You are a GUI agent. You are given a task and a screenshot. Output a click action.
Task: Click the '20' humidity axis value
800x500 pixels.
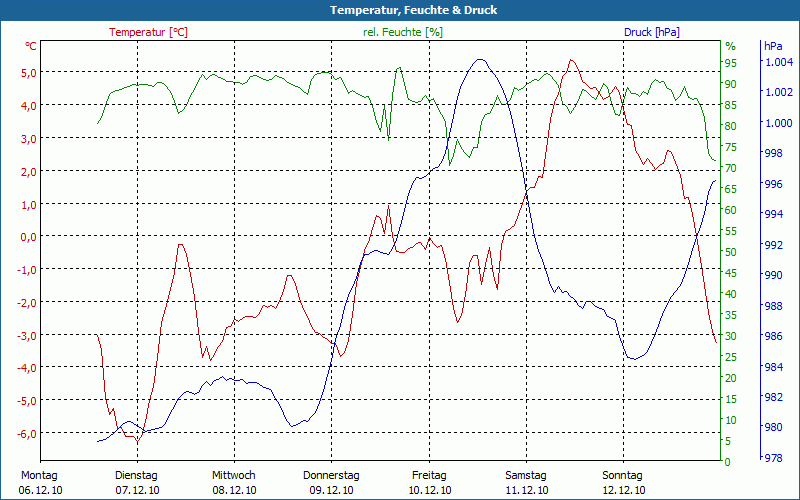[731, 378]
